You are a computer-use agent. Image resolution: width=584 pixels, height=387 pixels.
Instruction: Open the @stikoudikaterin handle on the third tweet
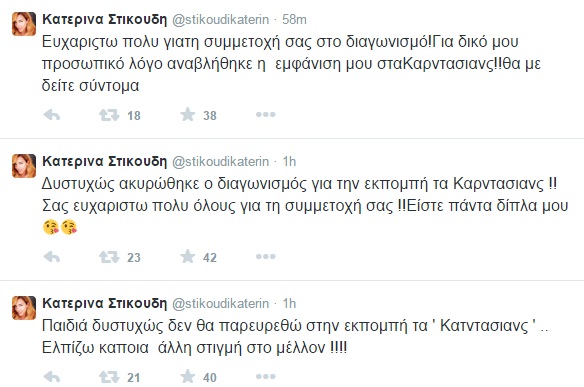click(220, 304)
